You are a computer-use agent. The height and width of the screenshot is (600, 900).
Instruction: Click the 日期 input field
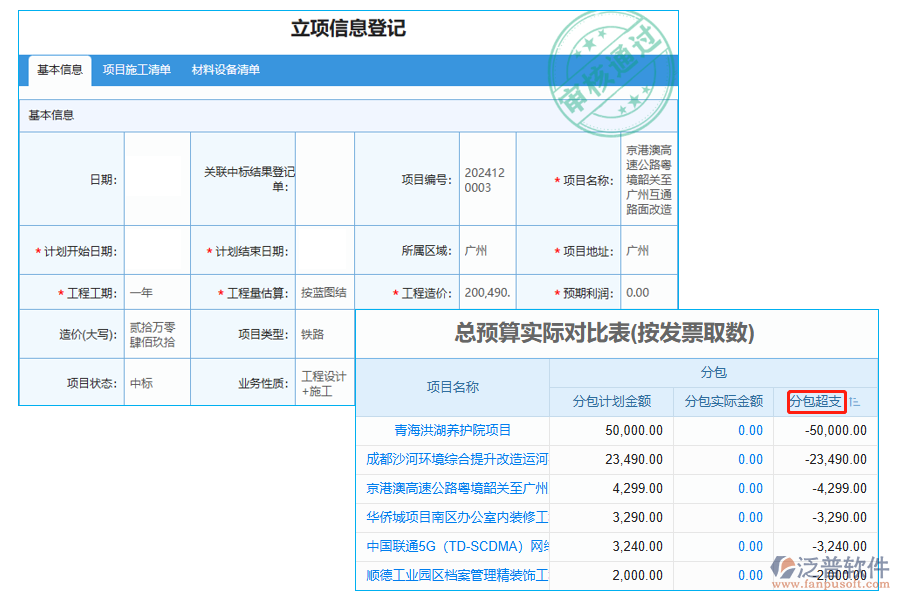(x=155, y=179)
